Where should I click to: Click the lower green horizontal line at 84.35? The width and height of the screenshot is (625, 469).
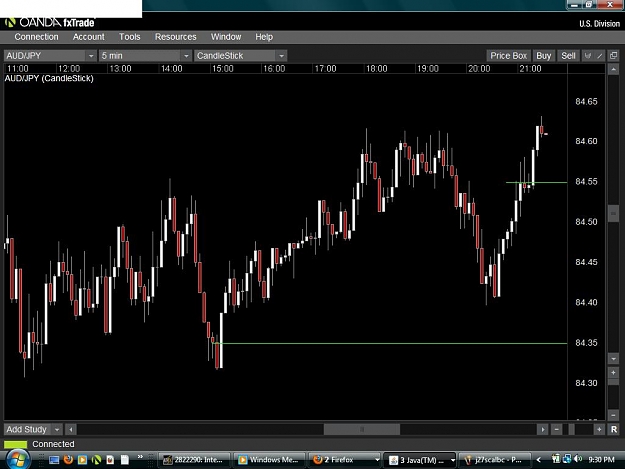tap(391, 343)
